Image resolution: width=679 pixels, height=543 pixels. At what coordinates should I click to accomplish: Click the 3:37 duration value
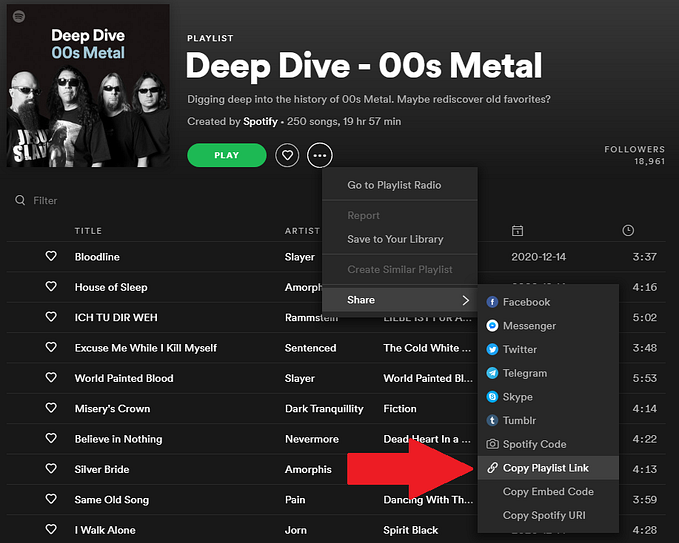(644, 257)
